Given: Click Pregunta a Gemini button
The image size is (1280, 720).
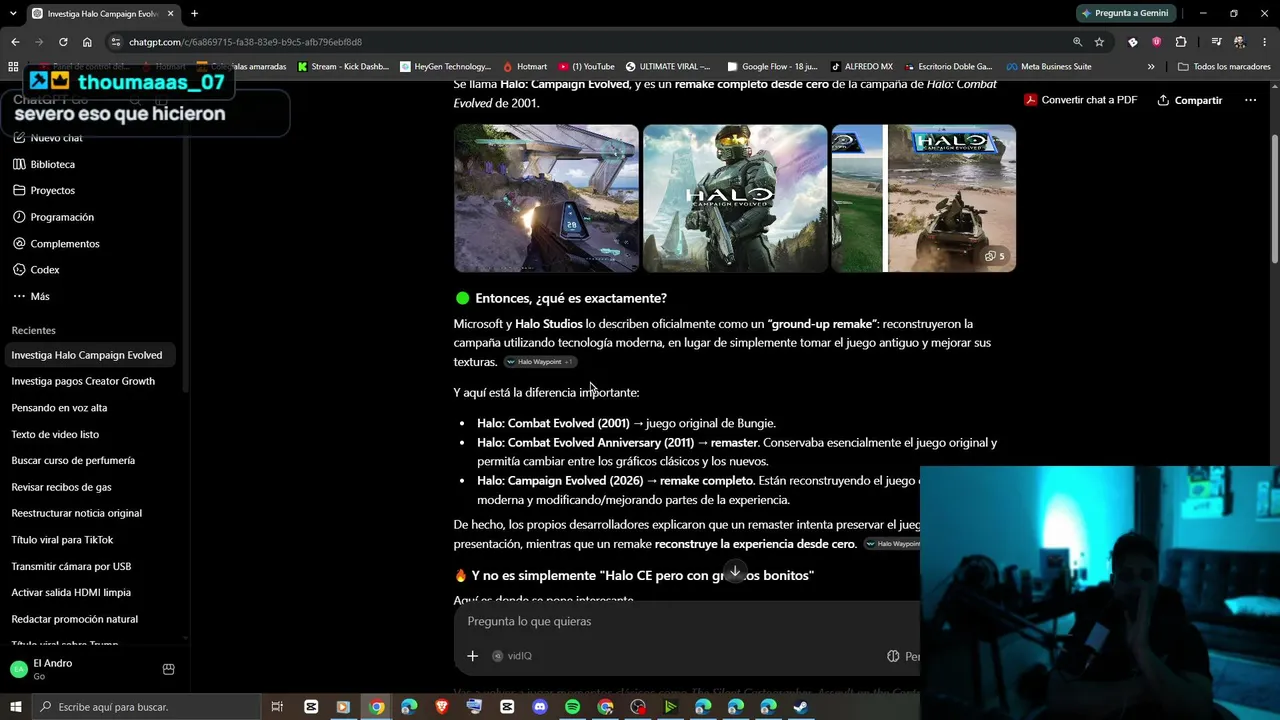Looking at the screenshot, I should [1124, 13].
